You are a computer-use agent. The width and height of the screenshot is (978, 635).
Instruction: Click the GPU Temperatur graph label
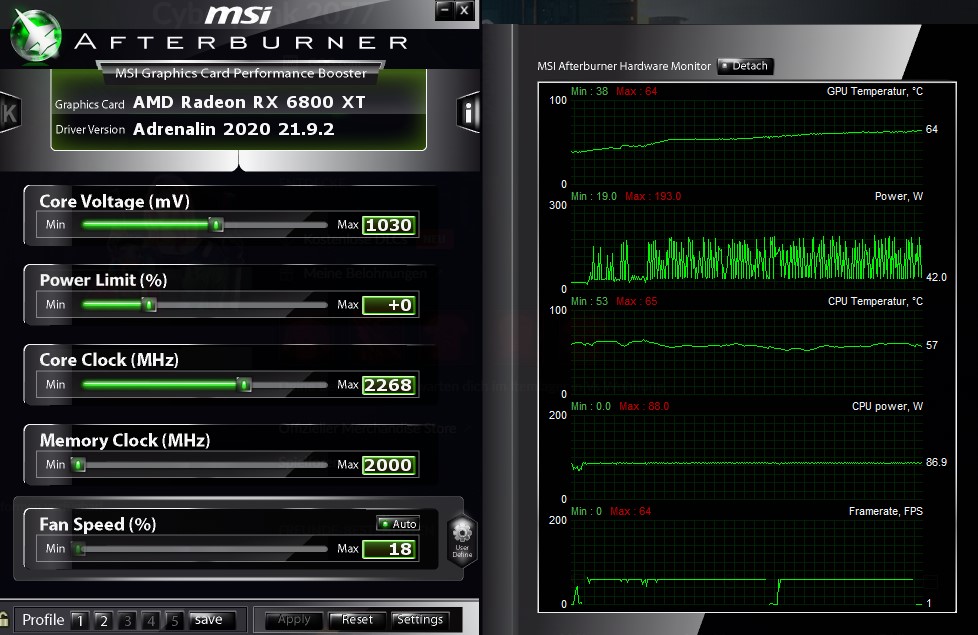(874, 91)
